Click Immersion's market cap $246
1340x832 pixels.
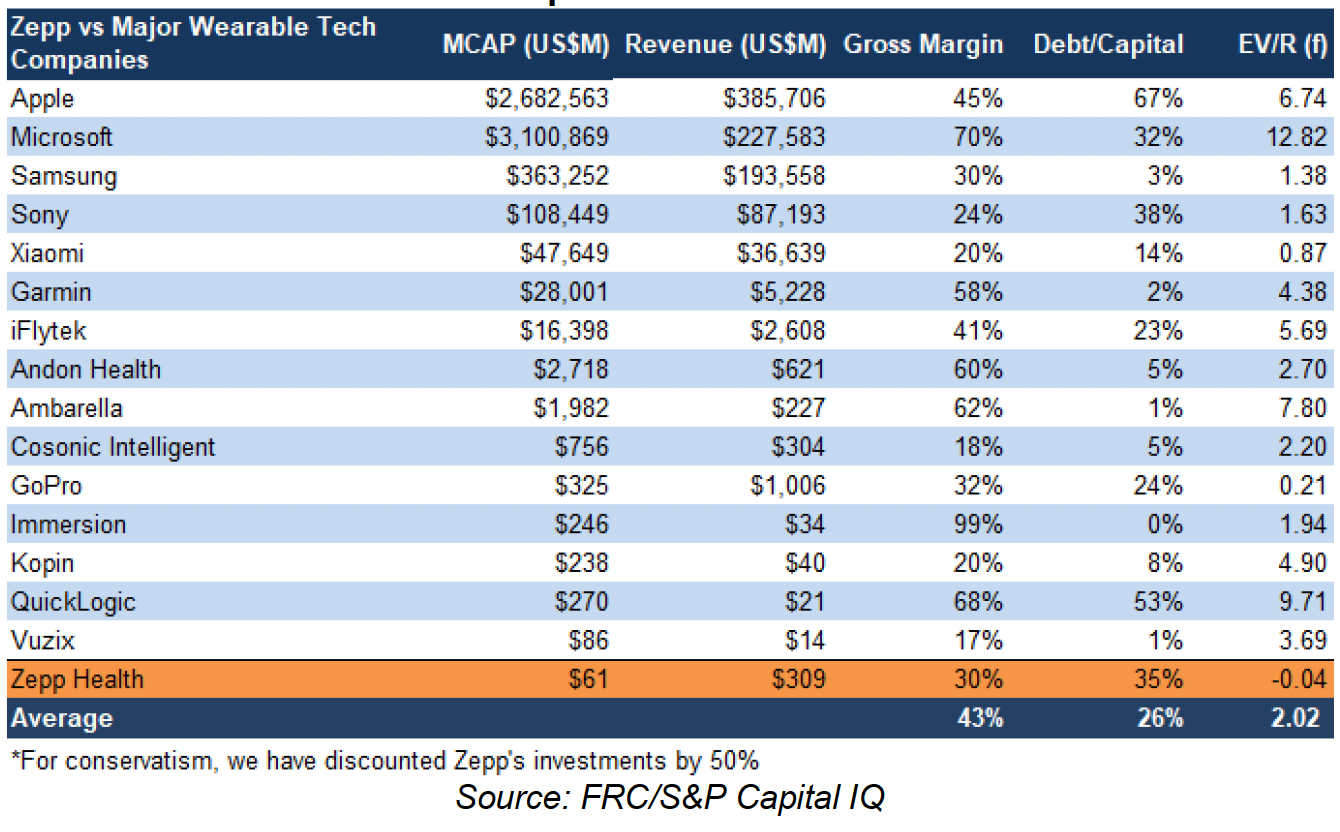tap(581, 524)
